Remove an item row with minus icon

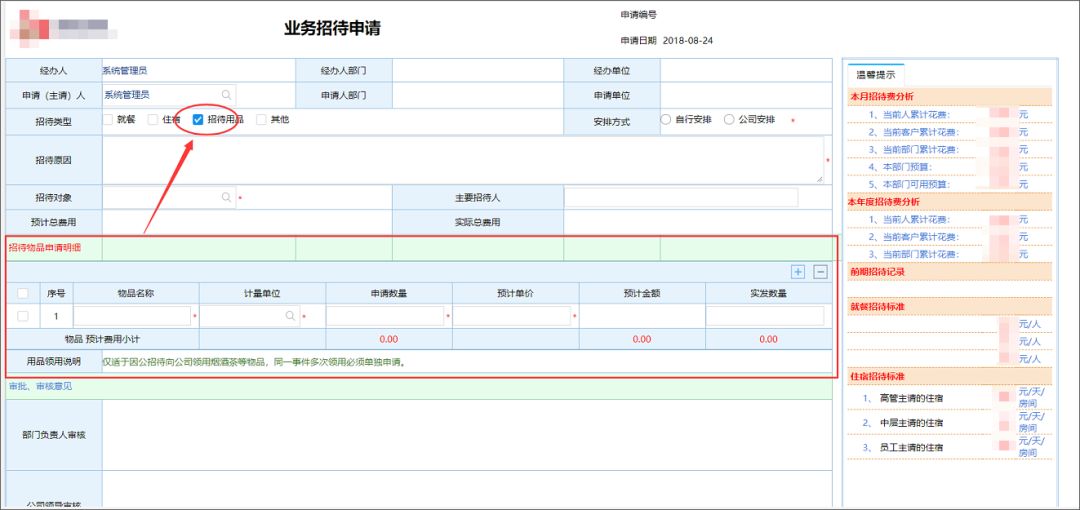click(820, 272)
